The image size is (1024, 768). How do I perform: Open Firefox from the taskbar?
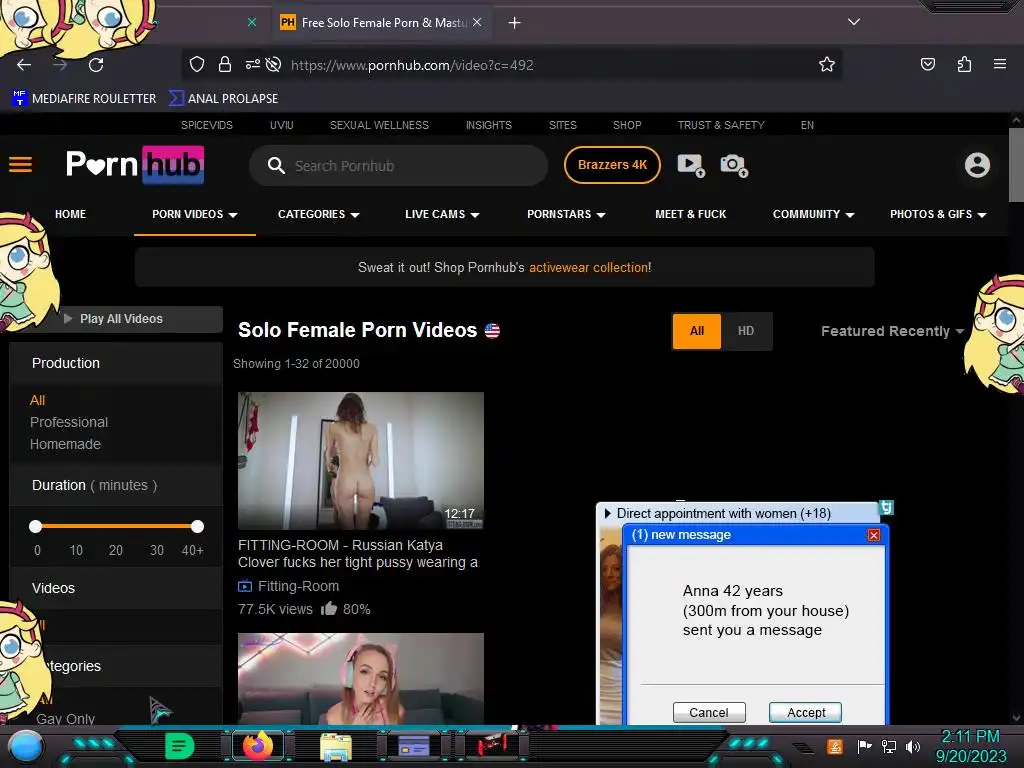pyautogui.click(x=257, y=746)
